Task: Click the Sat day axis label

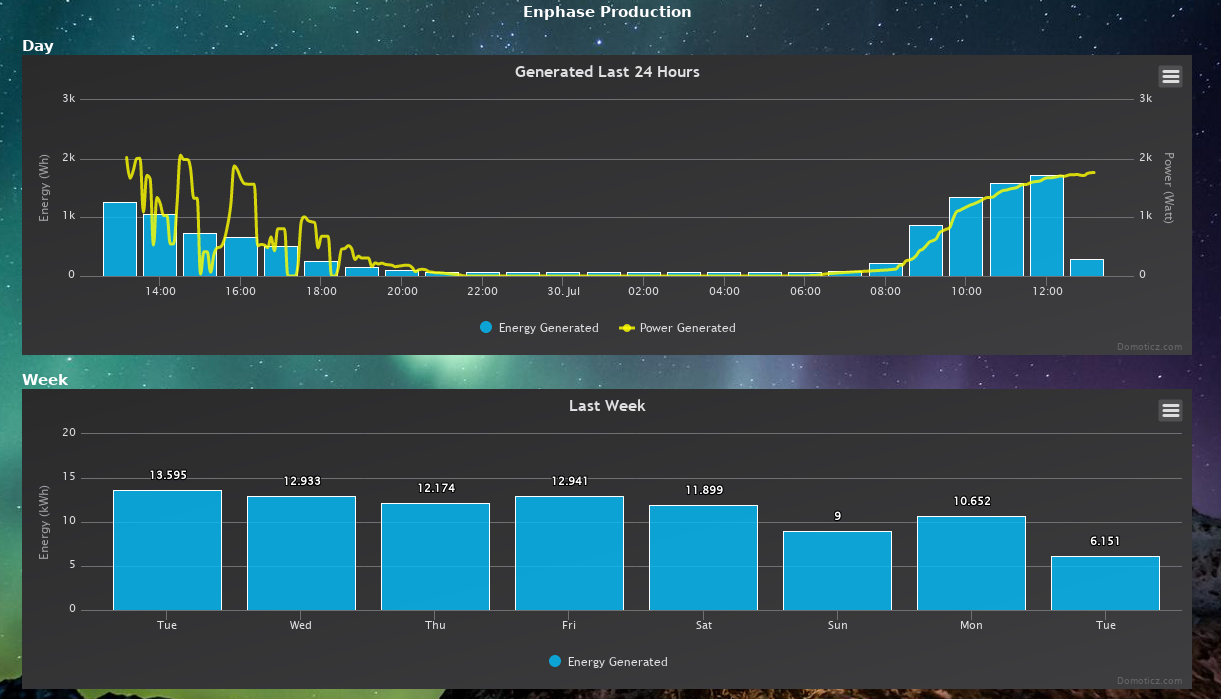Action: 703,625
